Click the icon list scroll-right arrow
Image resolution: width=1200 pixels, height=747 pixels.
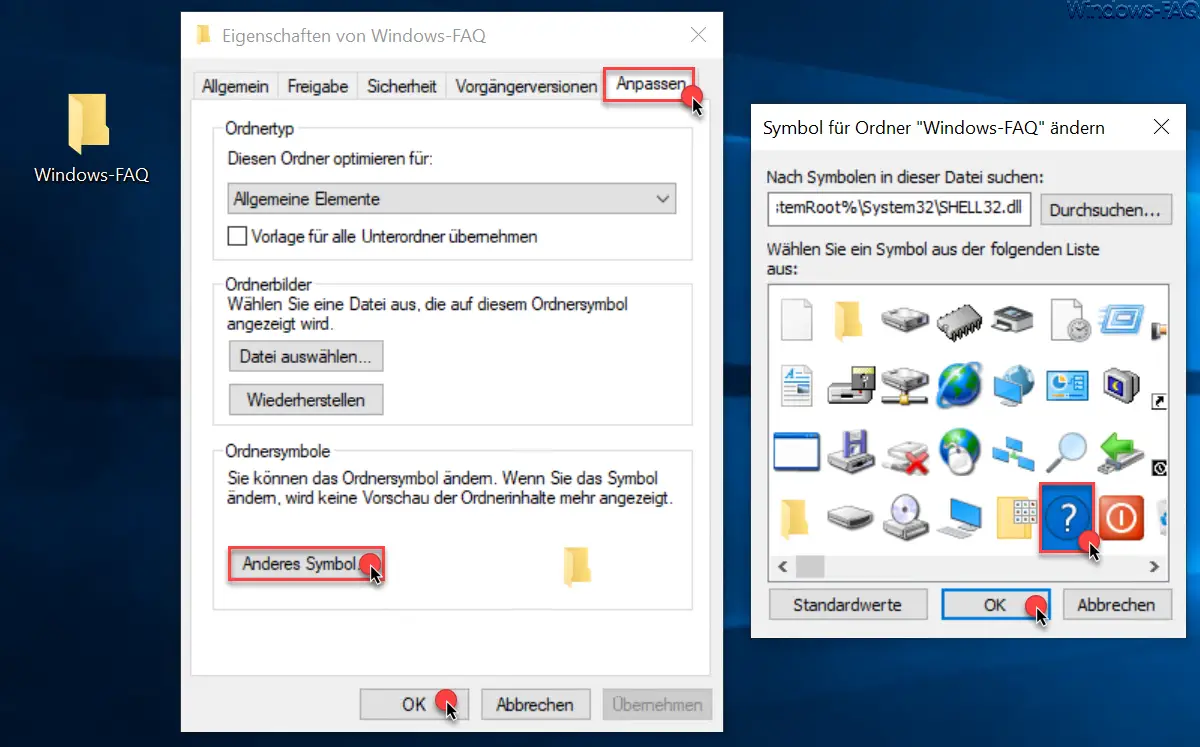coord(1154,567)
